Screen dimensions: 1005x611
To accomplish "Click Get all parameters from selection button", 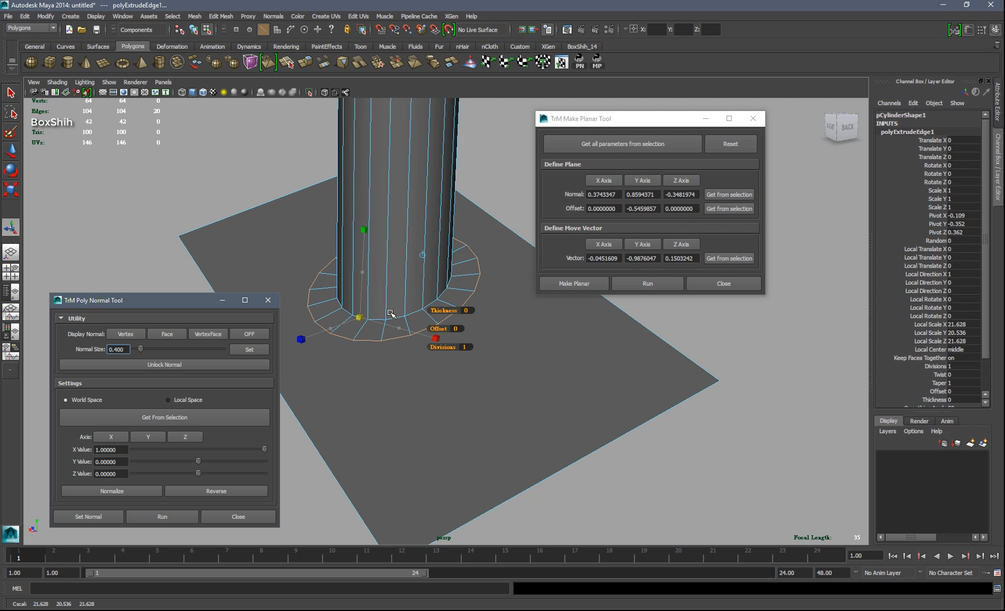I will [x=622, y=144].
